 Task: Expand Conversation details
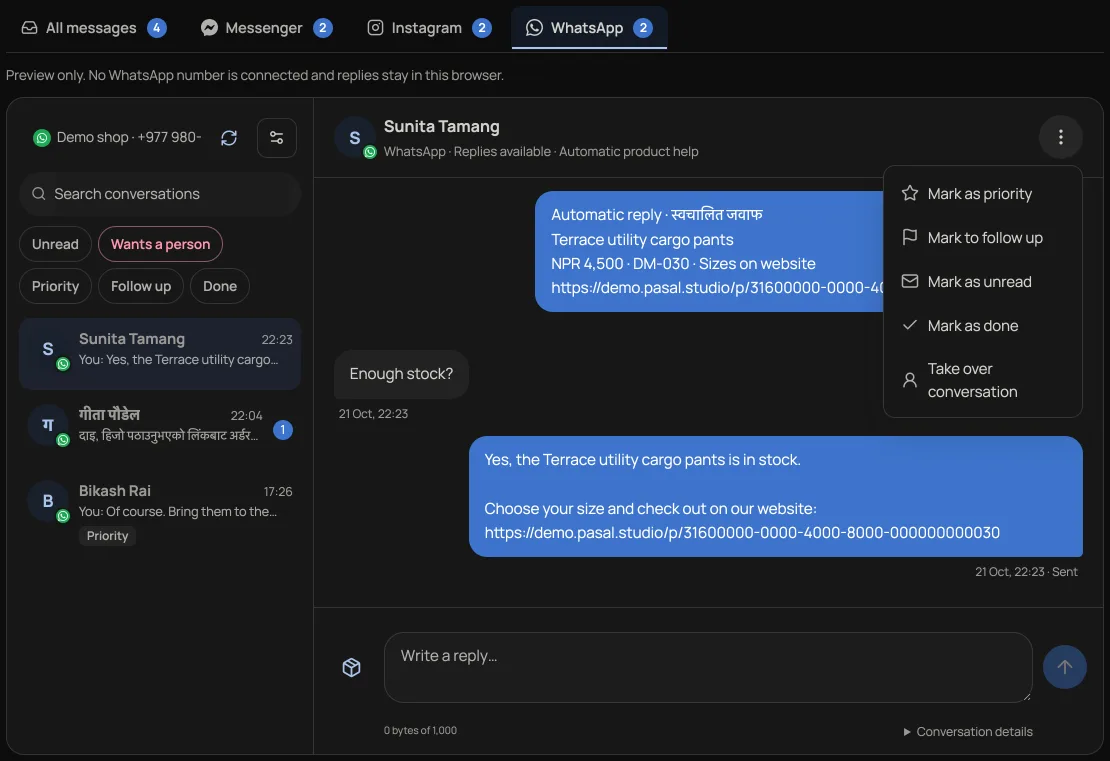(x=968, y=732)
